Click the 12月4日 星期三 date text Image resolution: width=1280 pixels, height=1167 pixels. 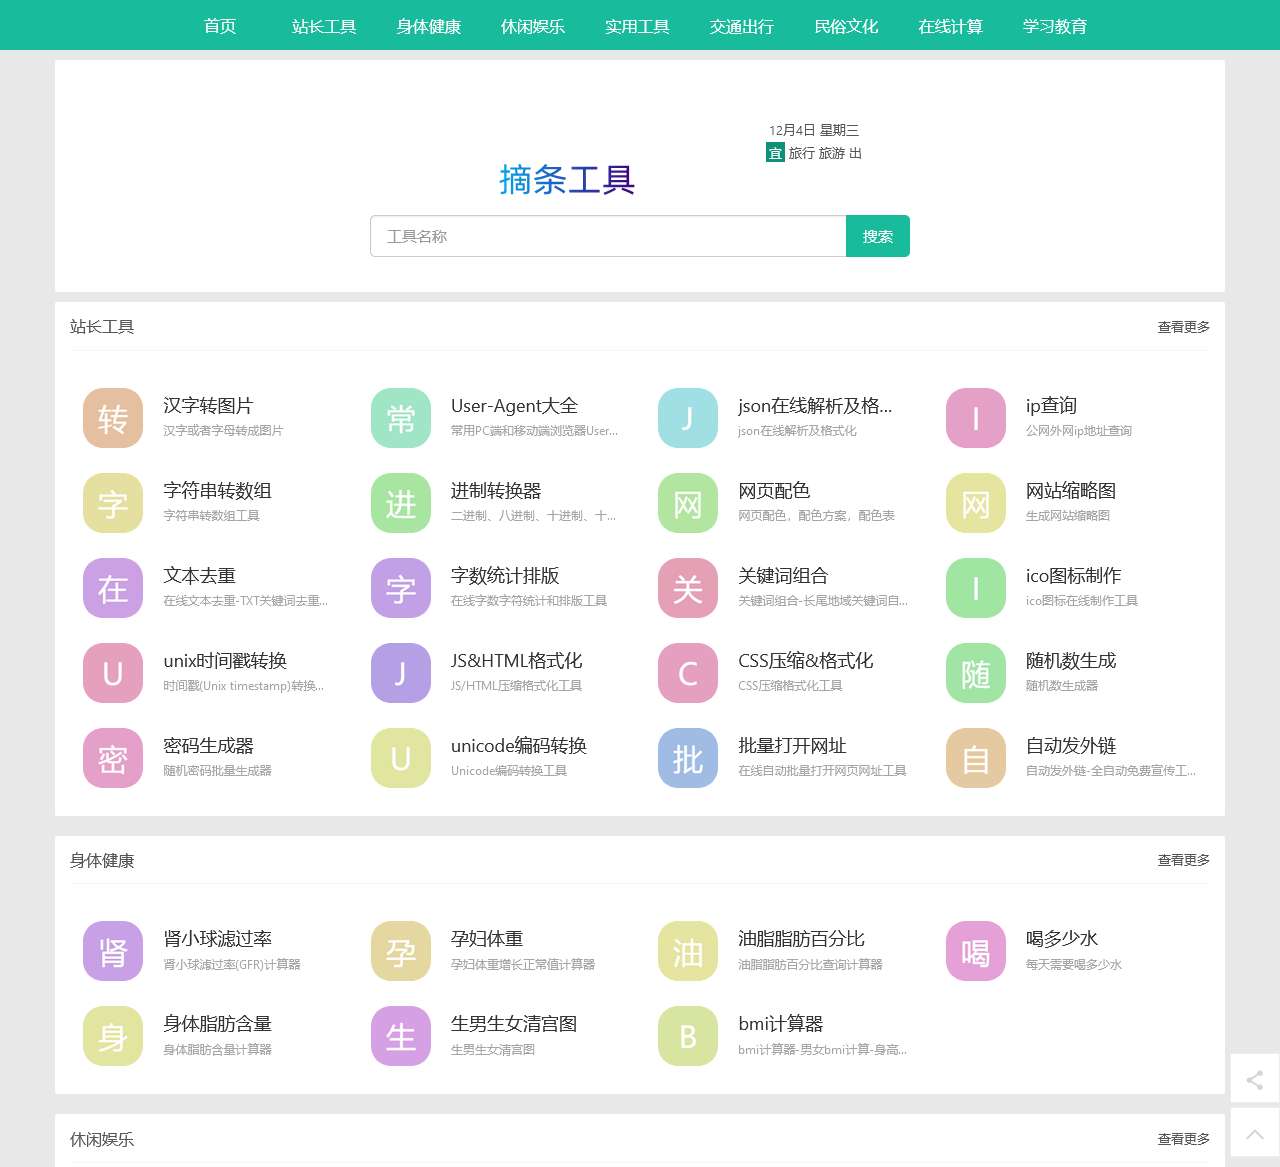pyautogui.click(x=814, y=130)
